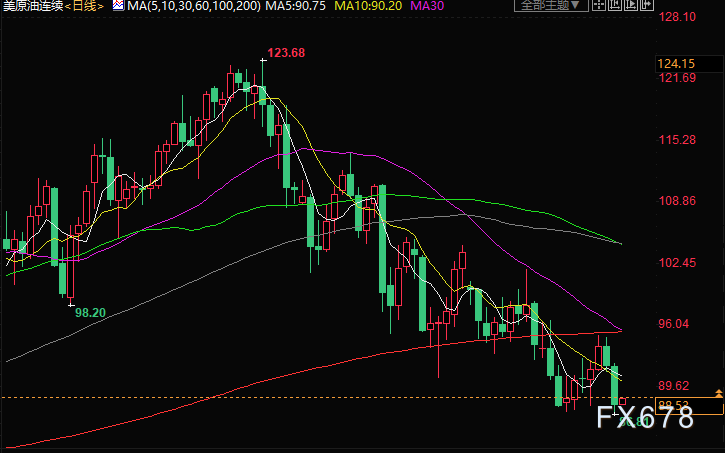Click the orange up-arrow marker above the 89.53 price box
Screen dimensions: 725x453
[719, 393]
